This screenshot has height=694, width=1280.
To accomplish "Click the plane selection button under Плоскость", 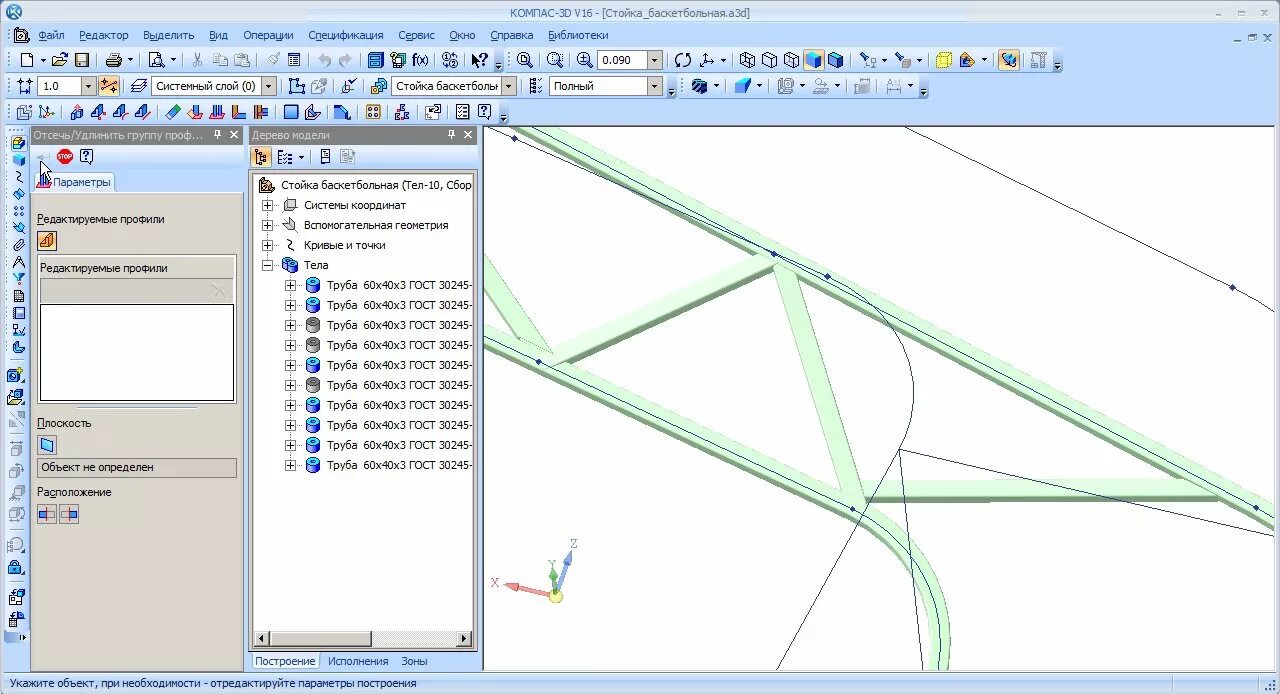I will coord(47,445).
